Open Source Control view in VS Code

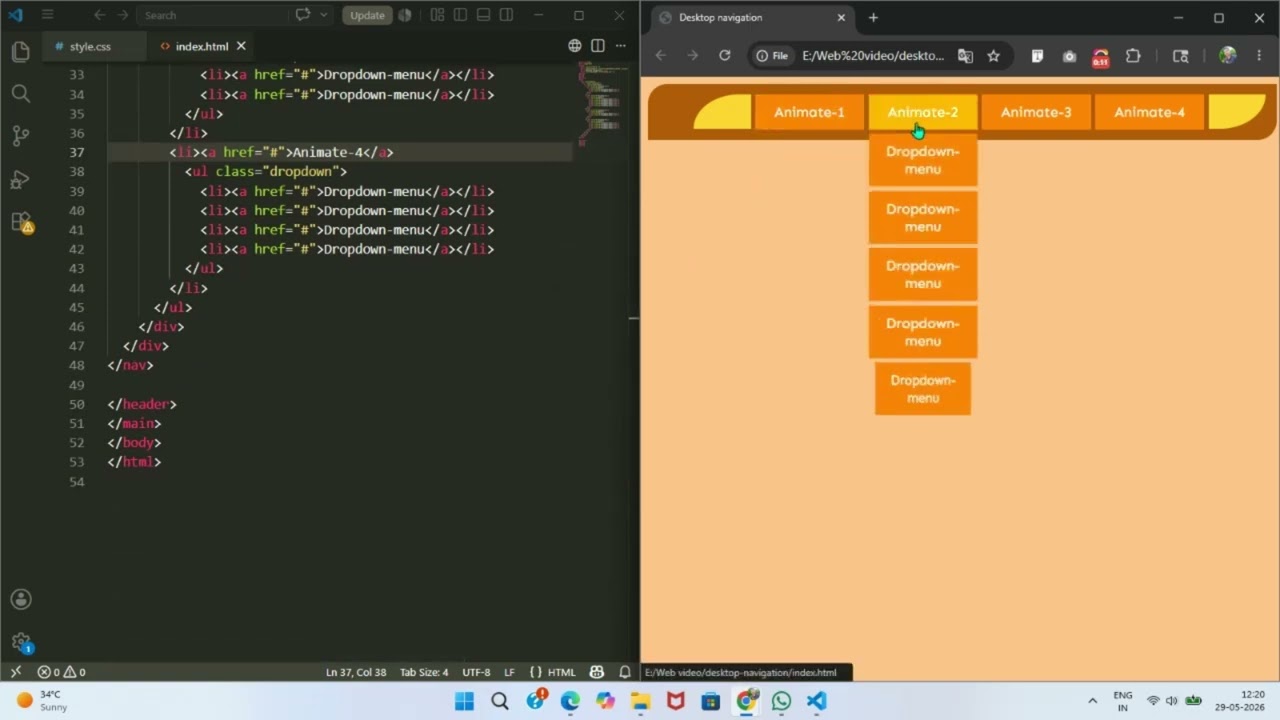(x=20, y=137)
